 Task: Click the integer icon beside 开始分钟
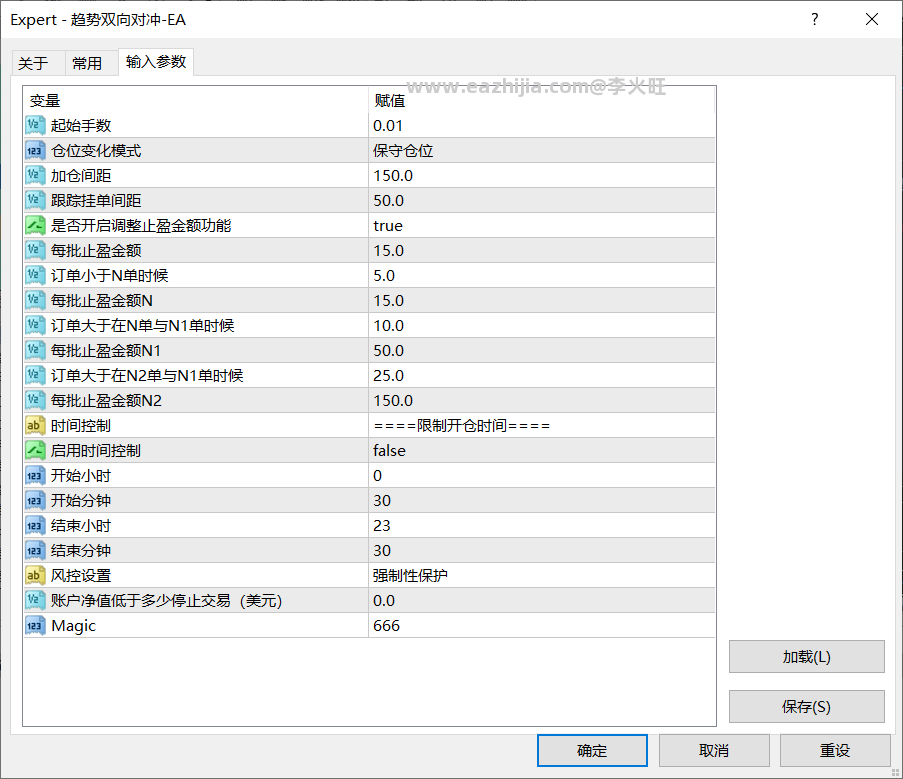click(x=35, y=500)
